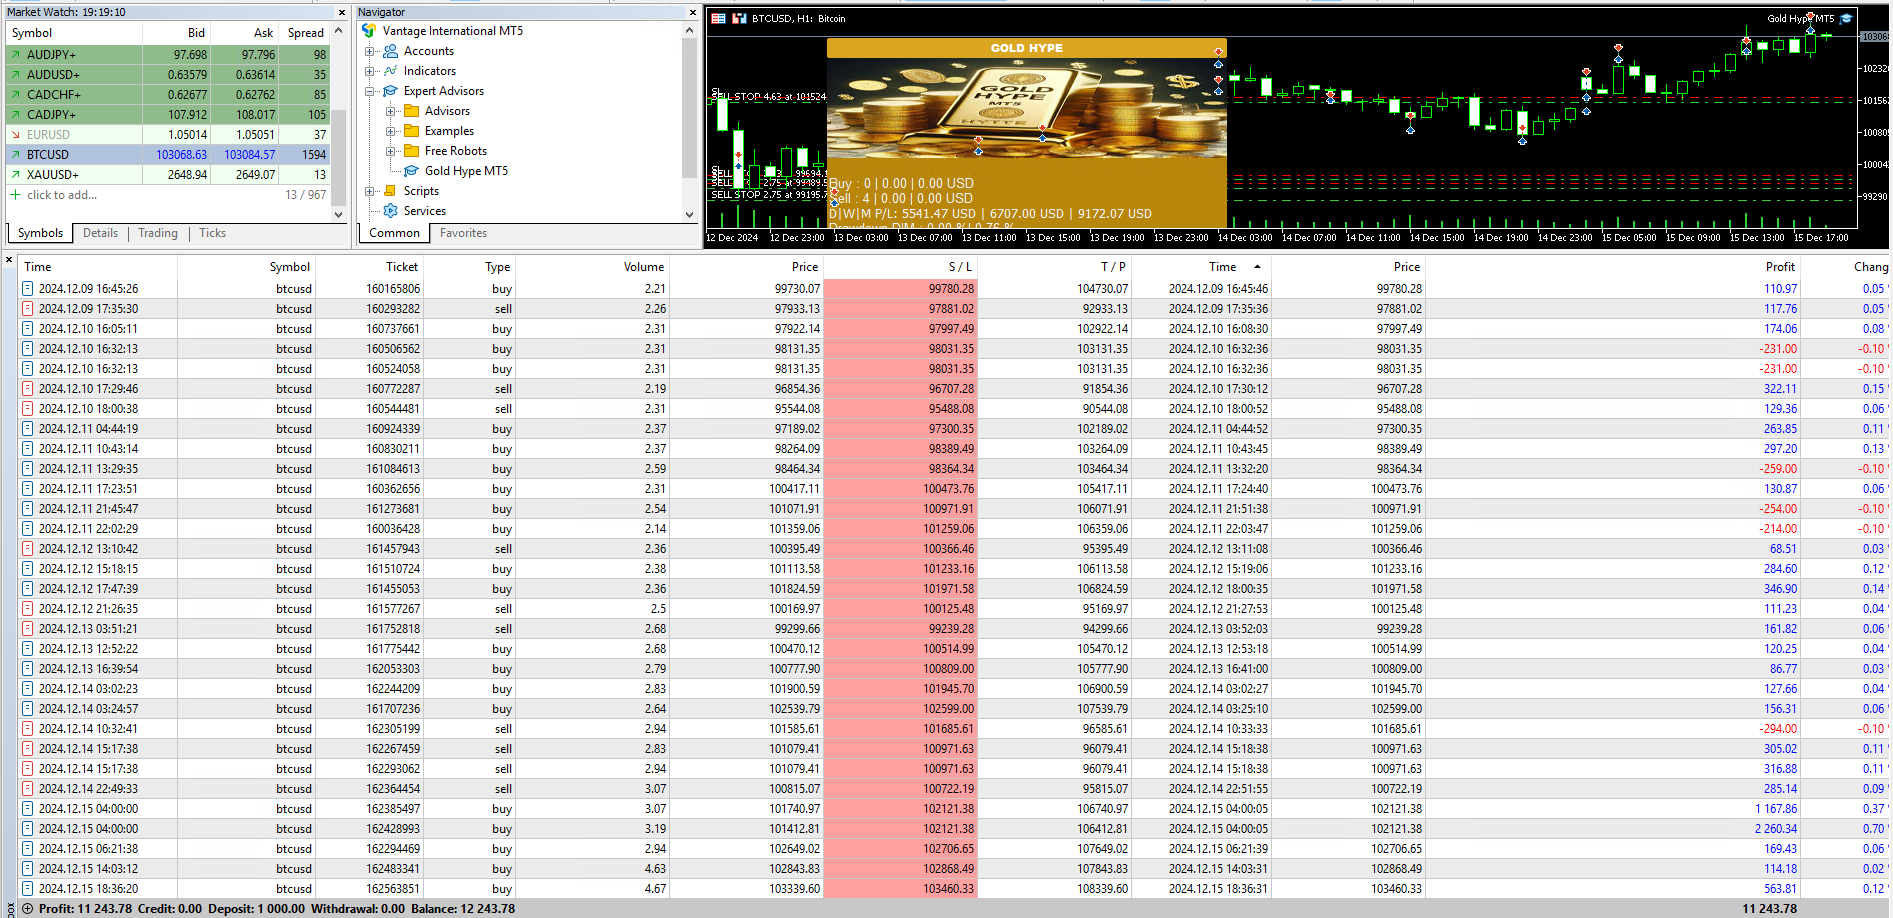Sort history by S / L column header
Screen dimensions: 1893x918
pos(900,267)
